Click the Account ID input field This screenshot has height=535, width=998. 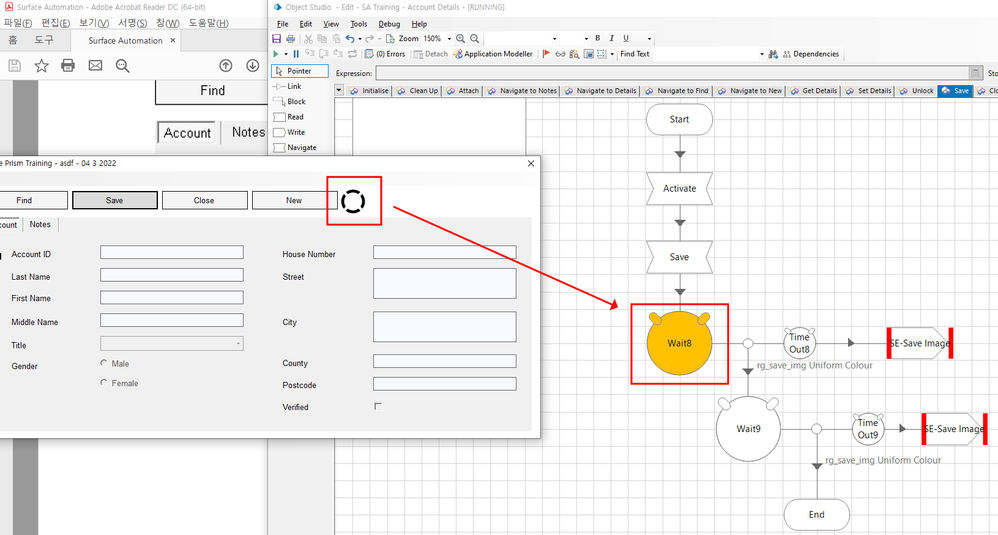coord(171,253)
